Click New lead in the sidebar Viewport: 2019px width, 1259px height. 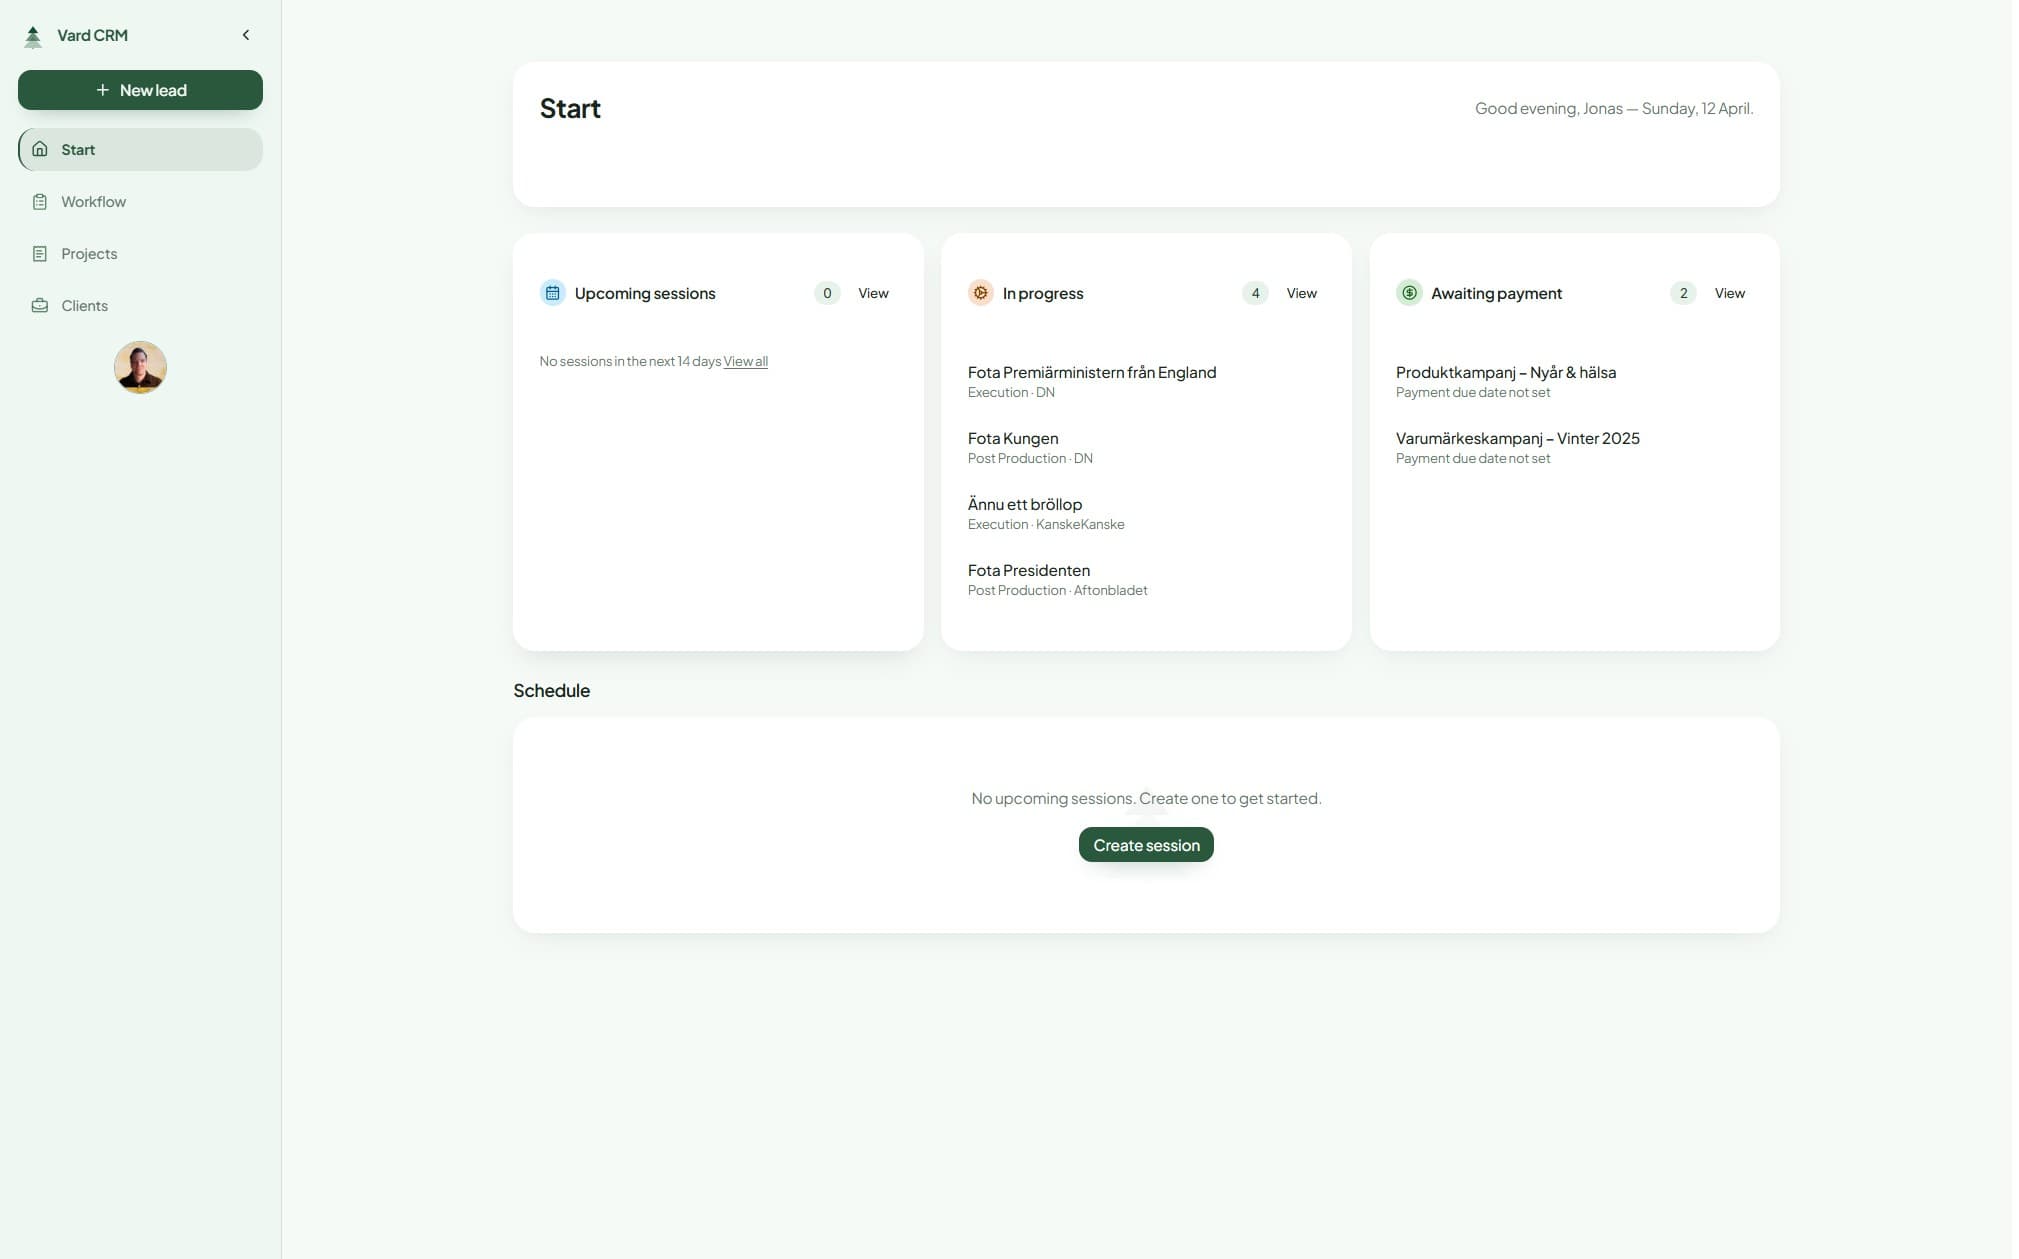[140, 89]
